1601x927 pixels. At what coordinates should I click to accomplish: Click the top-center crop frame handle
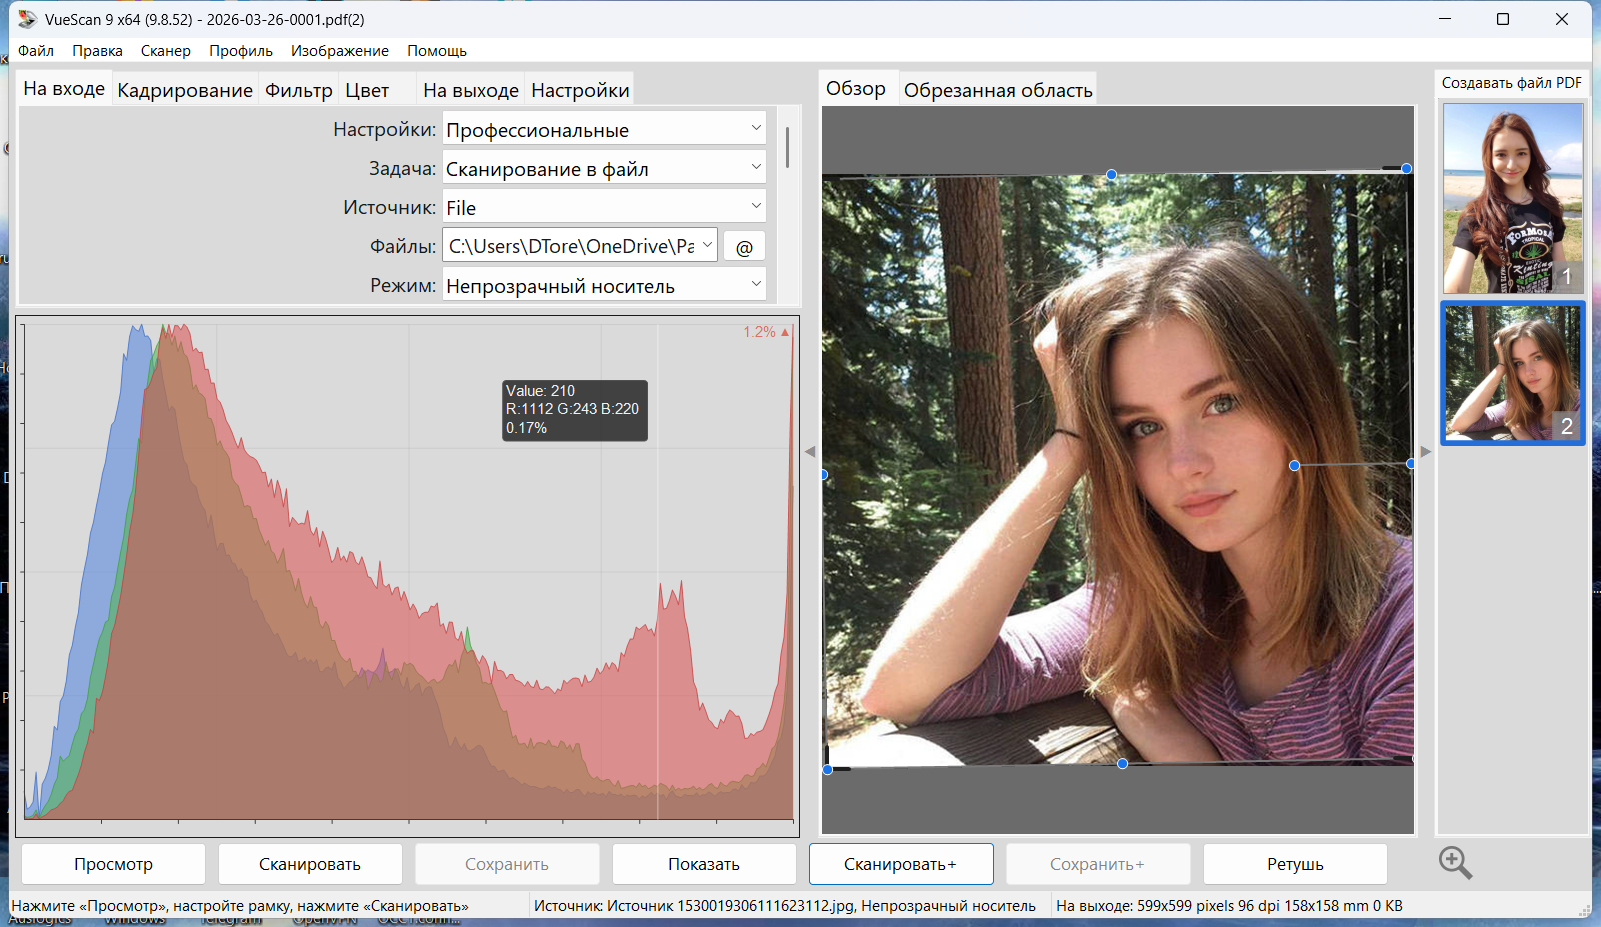coord(1111,175)
